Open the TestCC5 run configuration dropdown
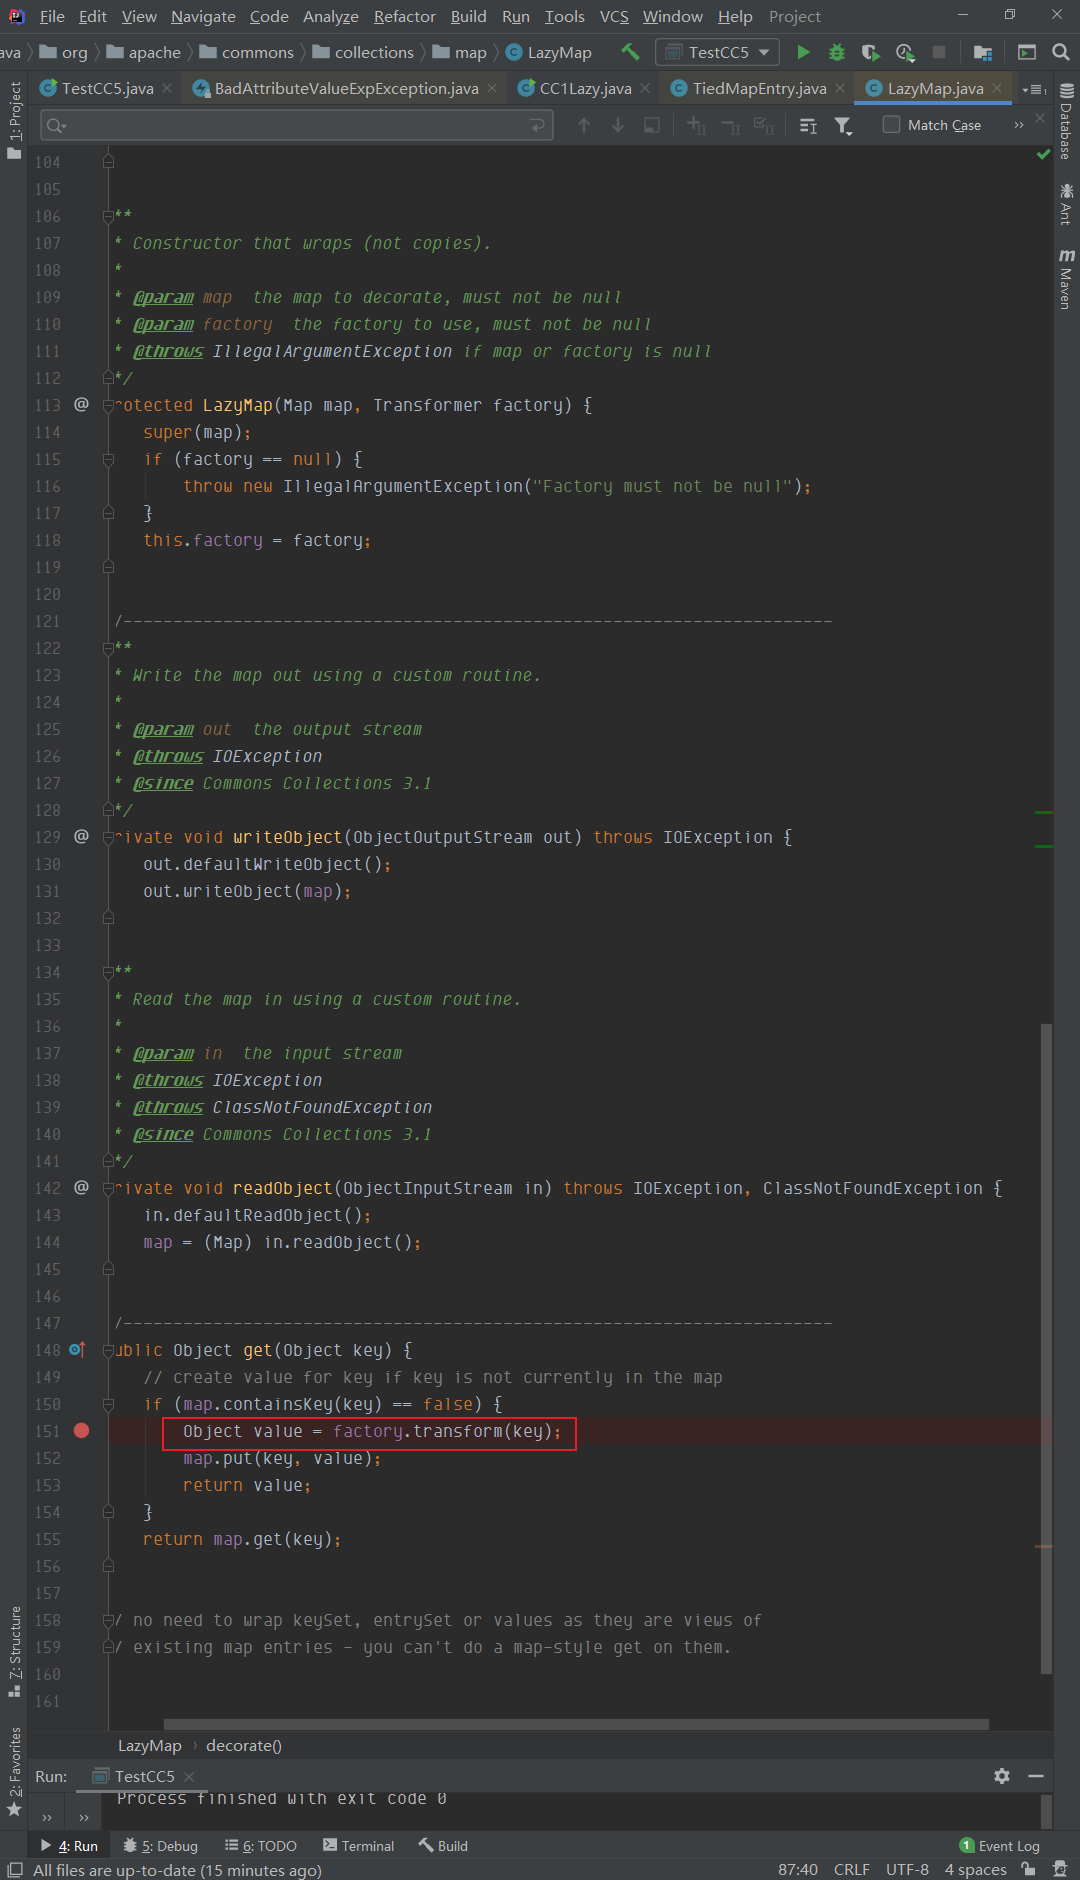The width and height of the screenshot is (1080, 1880). click(718, 52)
